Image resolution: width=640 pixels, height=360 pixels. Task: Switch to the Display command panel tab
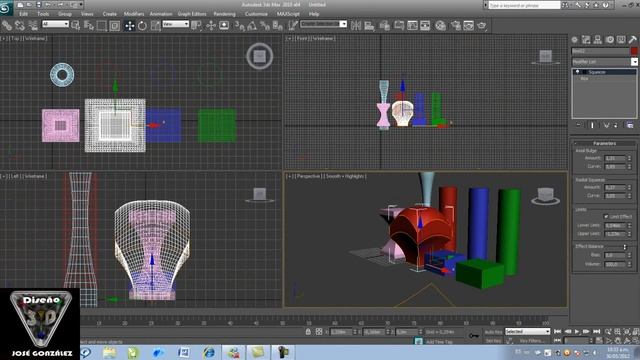point(621,40)
